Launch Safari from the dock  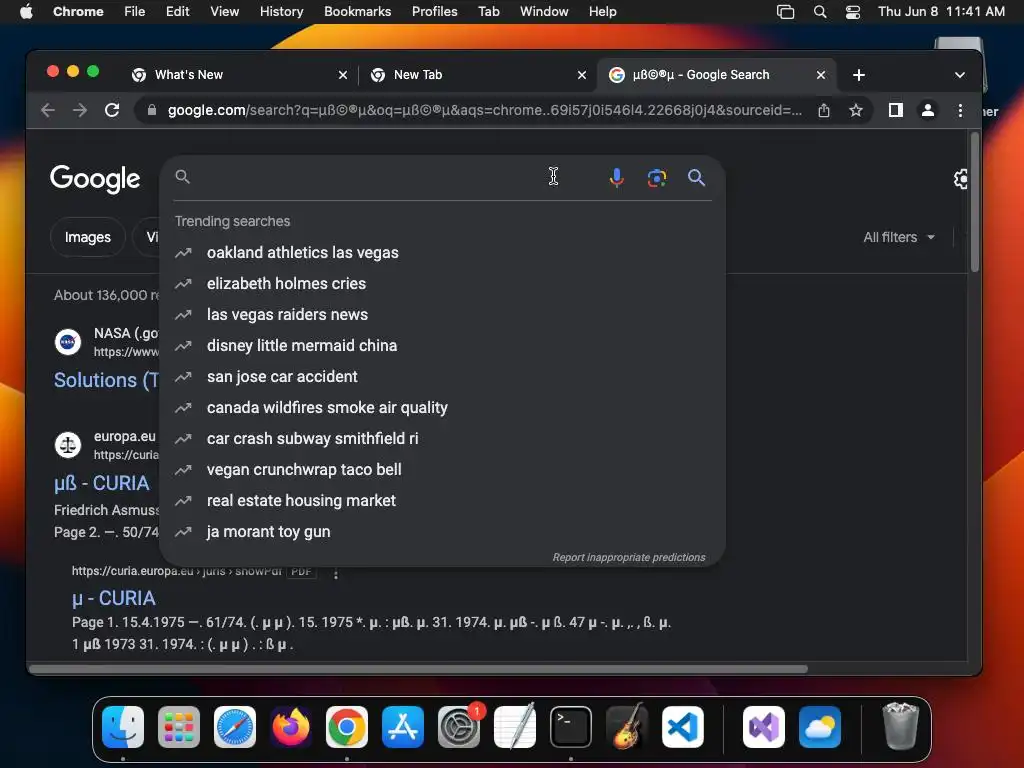click(x=234, y=726)
